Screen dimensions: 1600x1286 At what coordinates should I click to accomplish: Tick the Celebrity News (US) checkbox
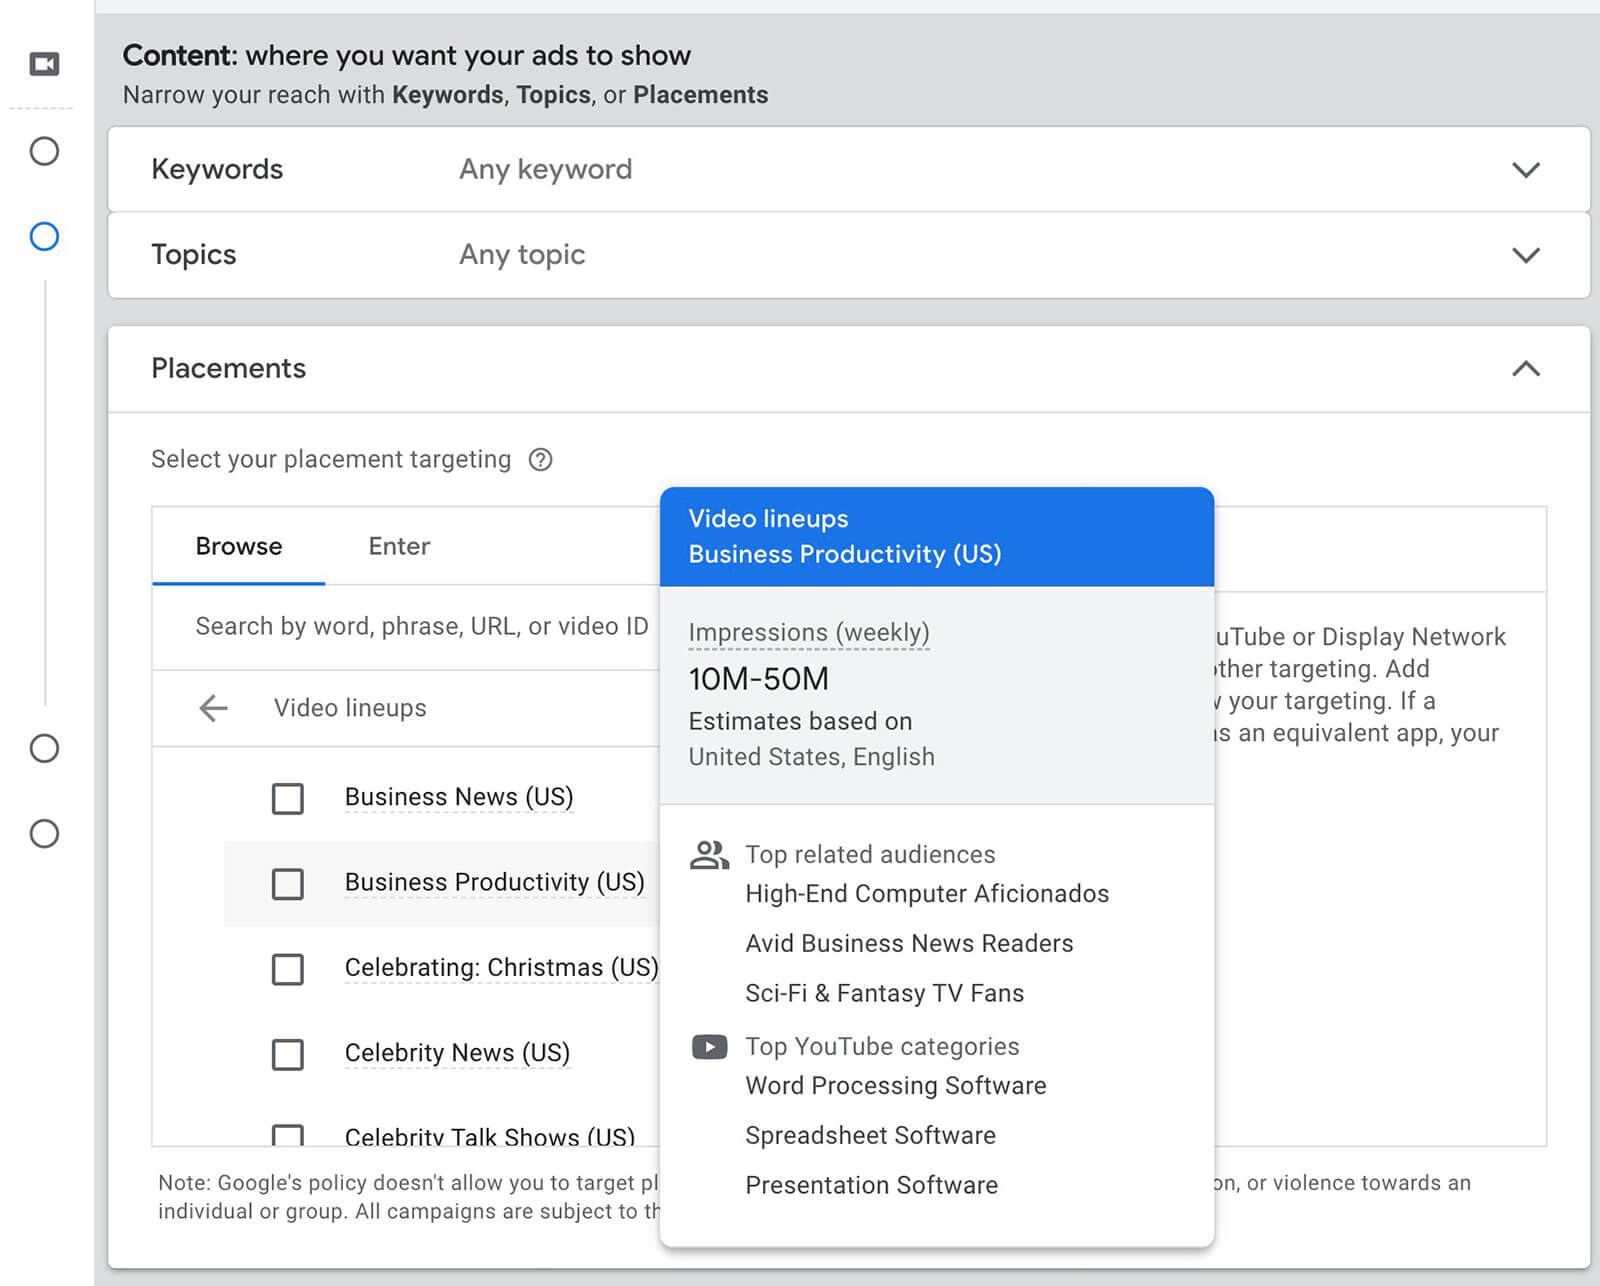(288, 1054)
